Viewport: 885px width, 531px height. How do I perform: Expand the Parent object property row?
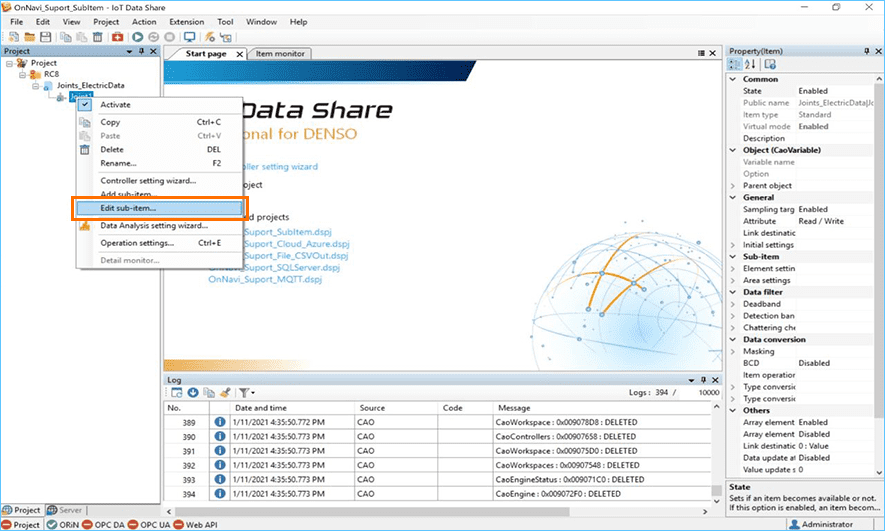733,185
